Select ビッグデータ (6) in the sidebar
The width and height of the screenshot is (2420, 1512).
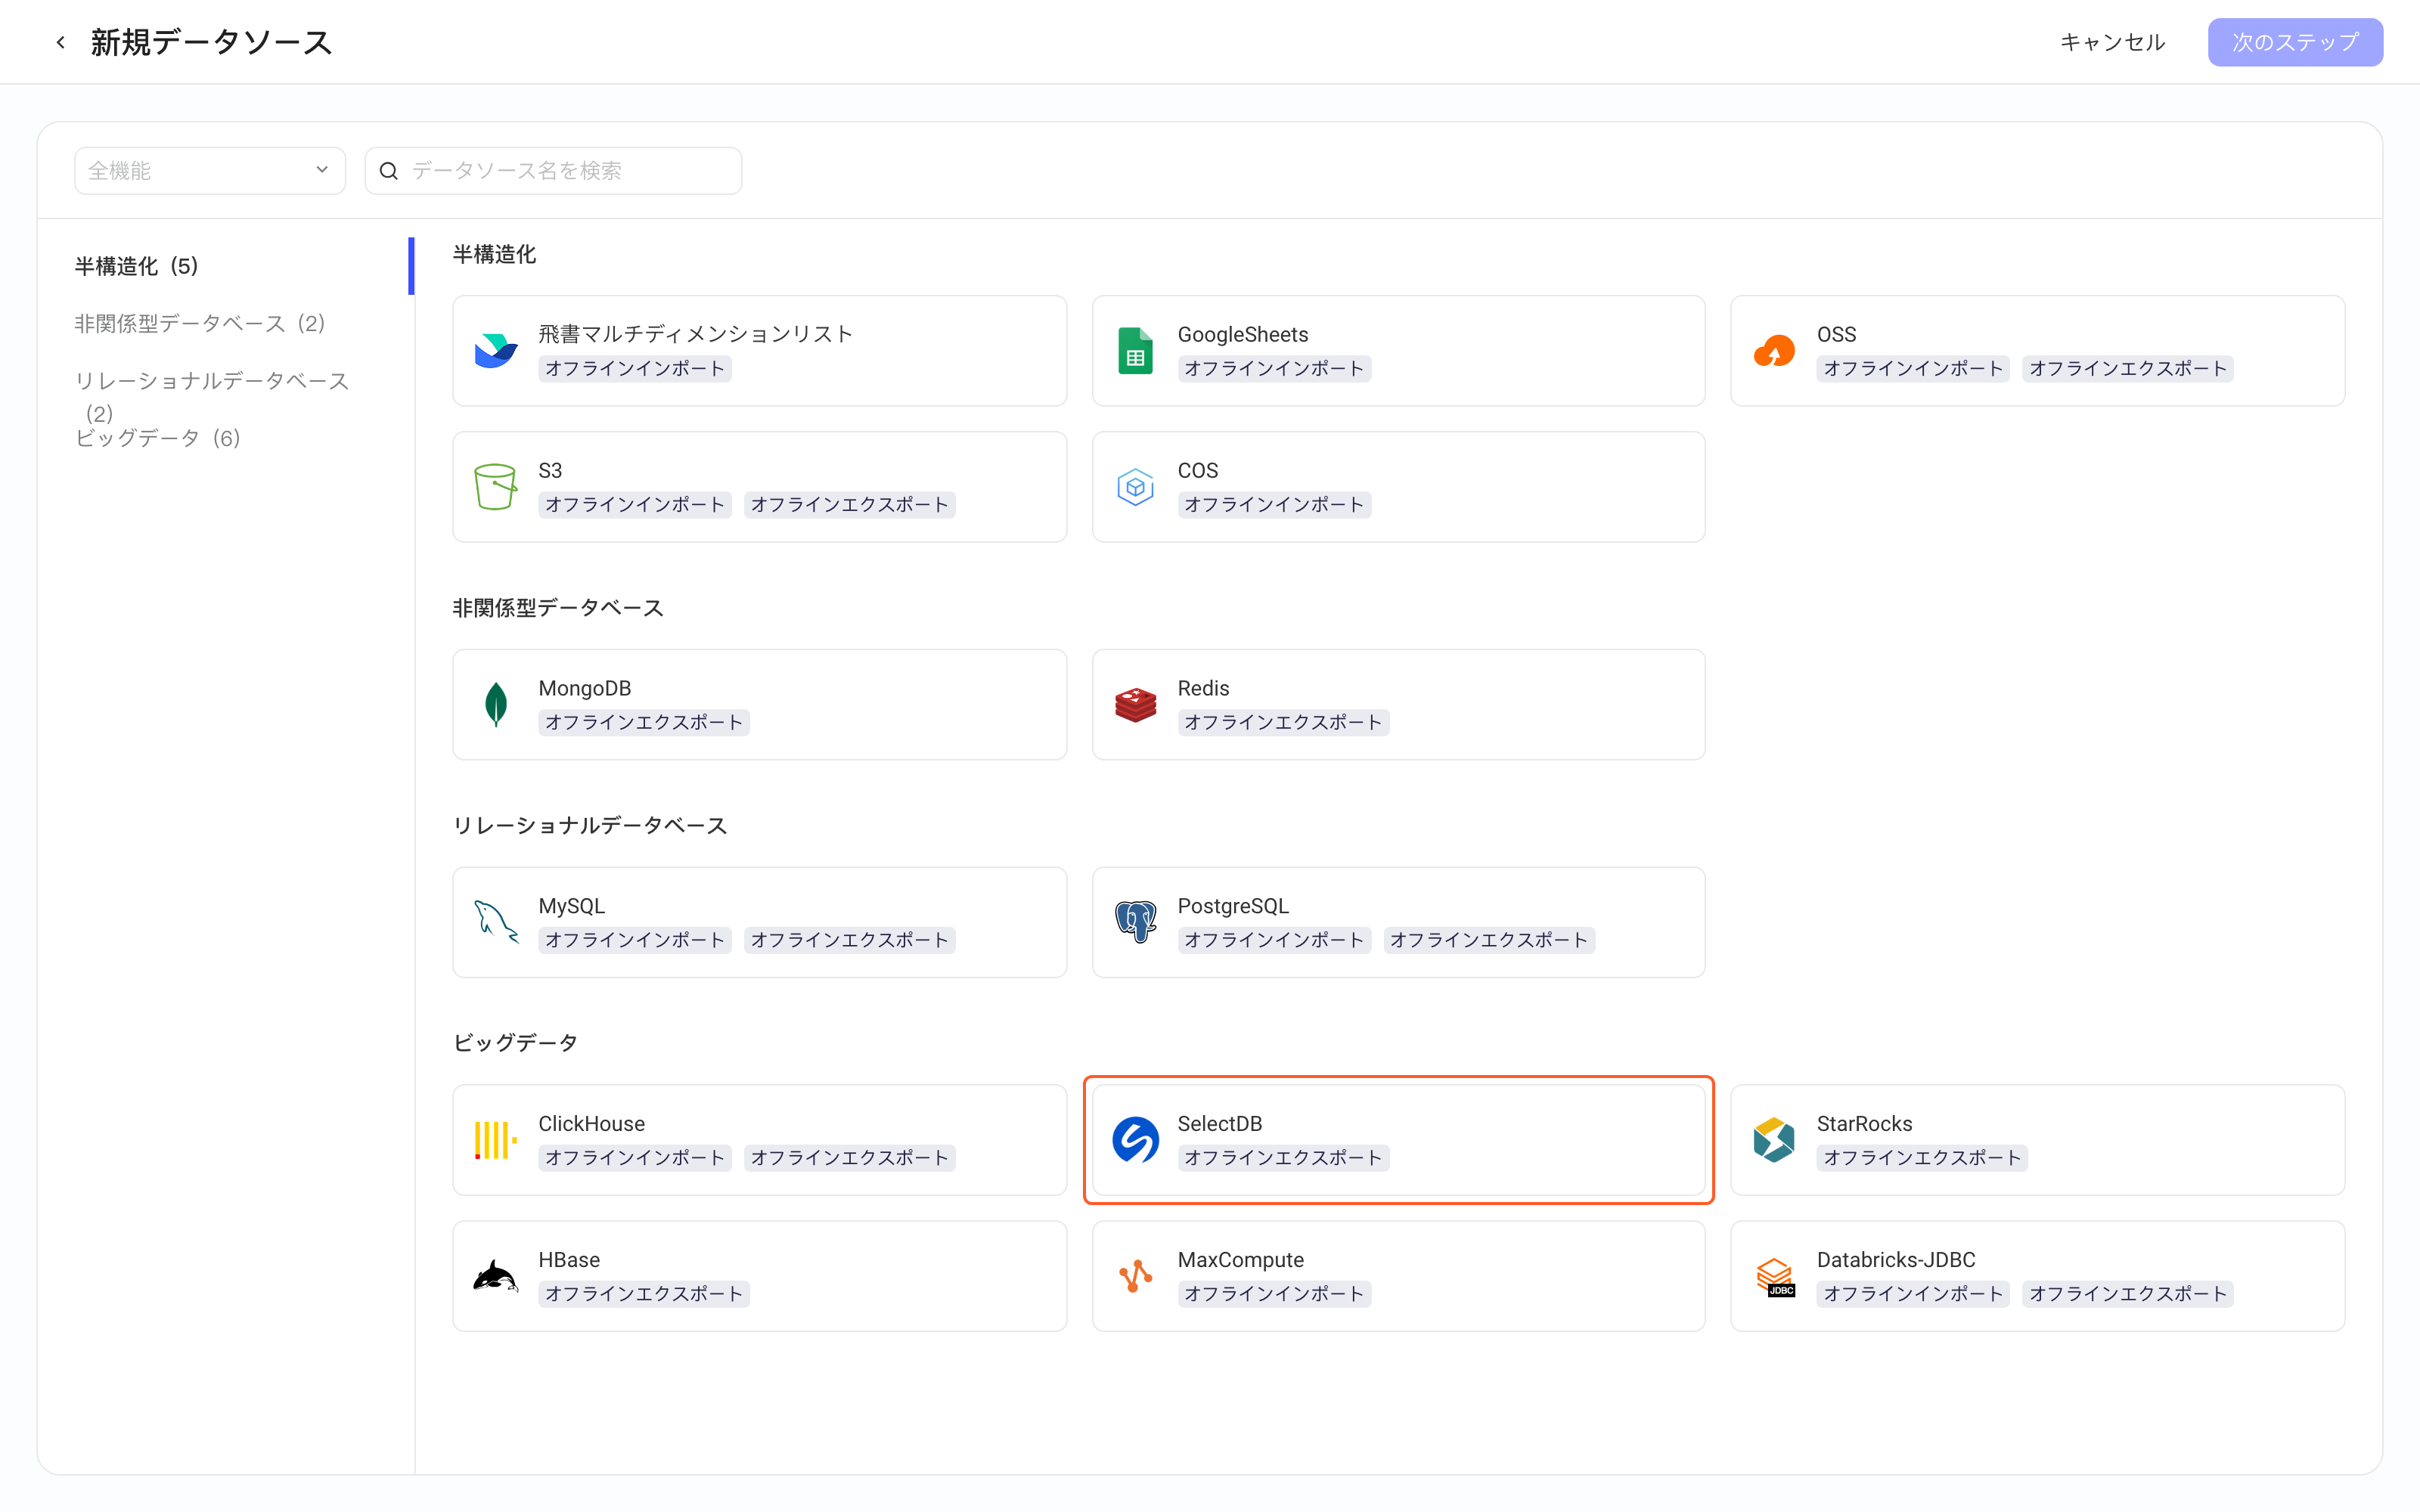point(158,438)
